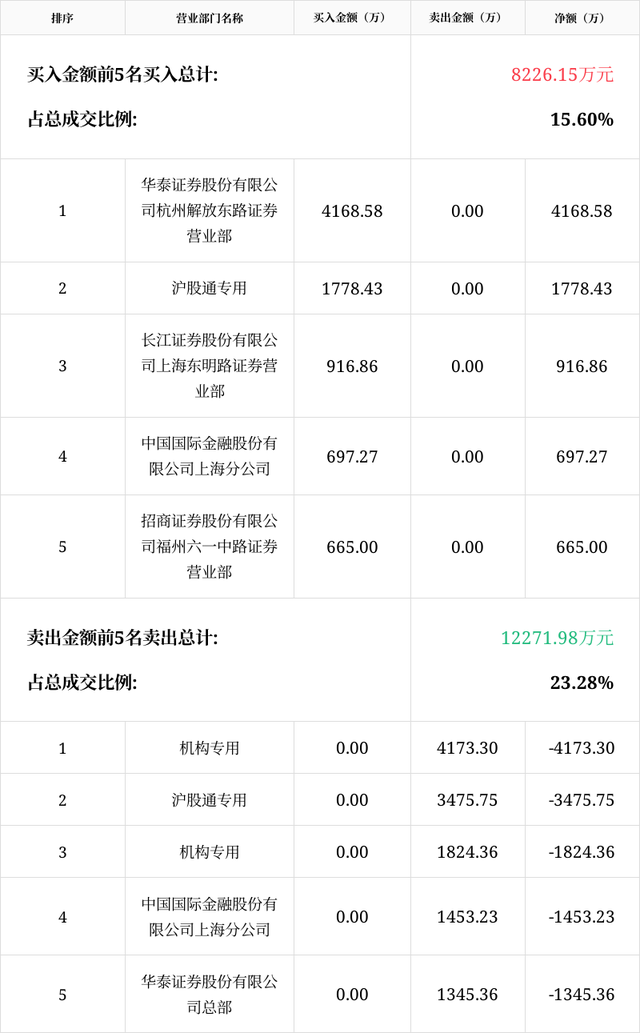Viewport: 640px width, 1033px height.
Task: Click the 营业部门名称 column header
Action: tap(209, 18)
